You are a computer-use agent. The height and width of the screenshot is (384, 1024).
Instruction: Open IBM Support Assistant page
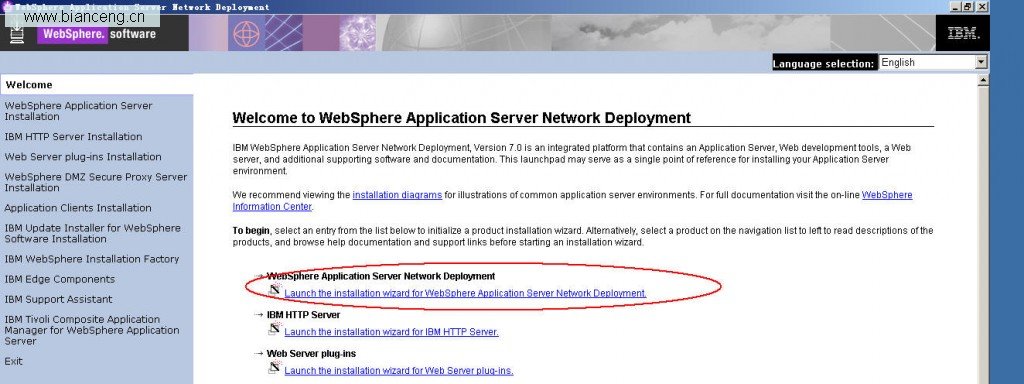pos(58,299)
